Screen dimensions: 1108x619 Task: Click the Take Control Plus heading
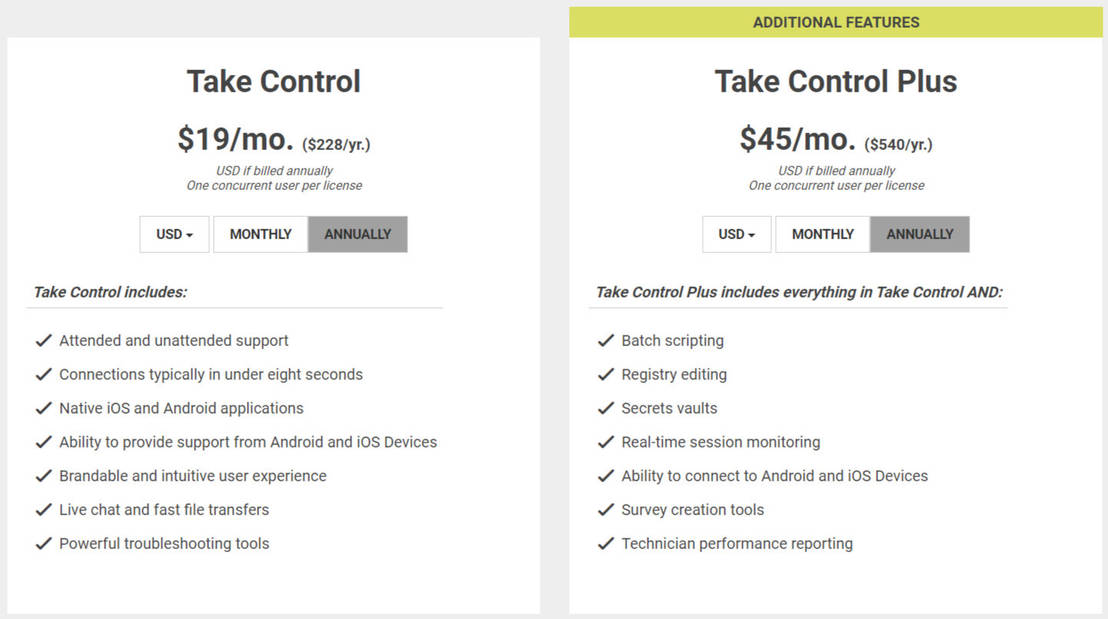(x=836, y=82)
